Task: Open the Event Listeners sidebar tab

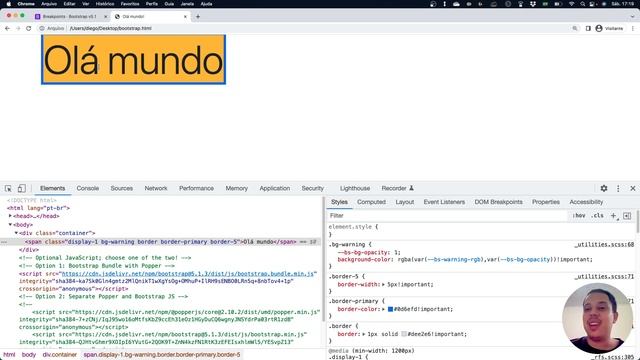Action: pos(444,202)
